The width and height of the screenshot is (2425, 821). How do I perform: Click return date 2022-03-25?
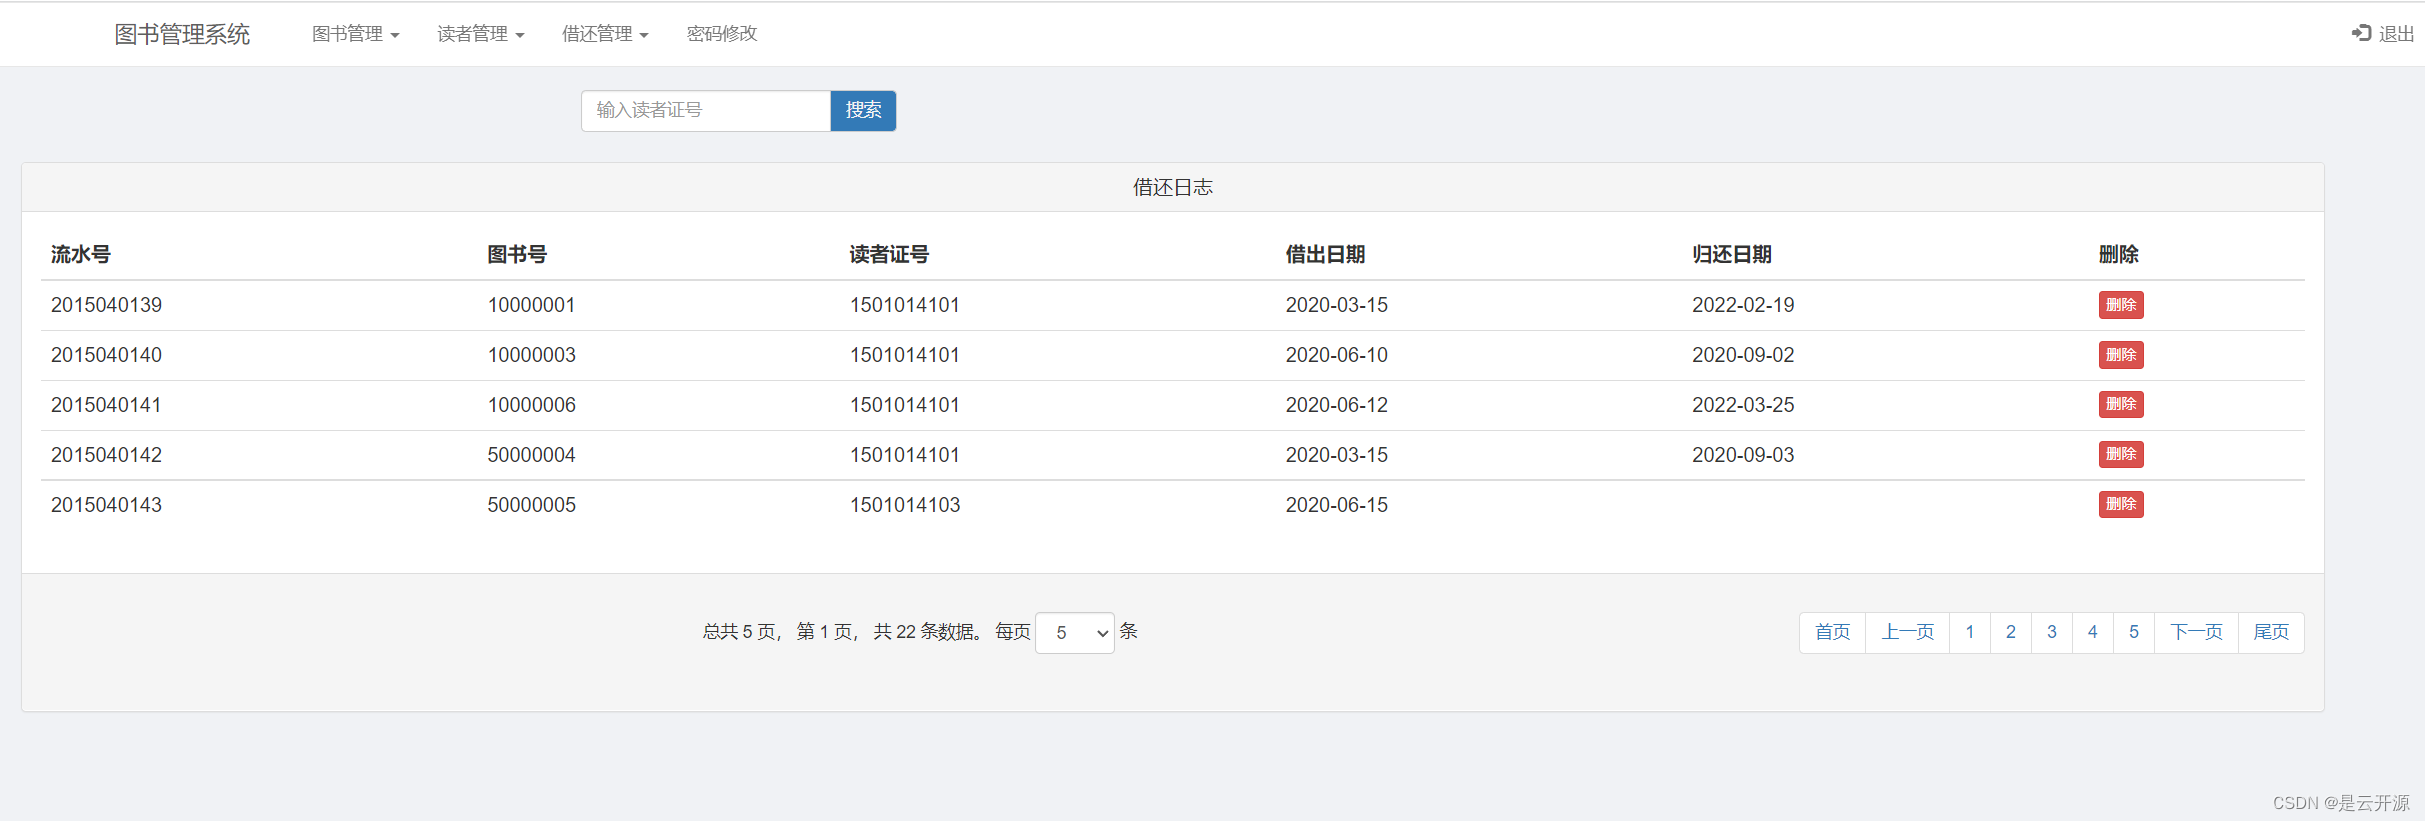click(x=1743, y=405)
